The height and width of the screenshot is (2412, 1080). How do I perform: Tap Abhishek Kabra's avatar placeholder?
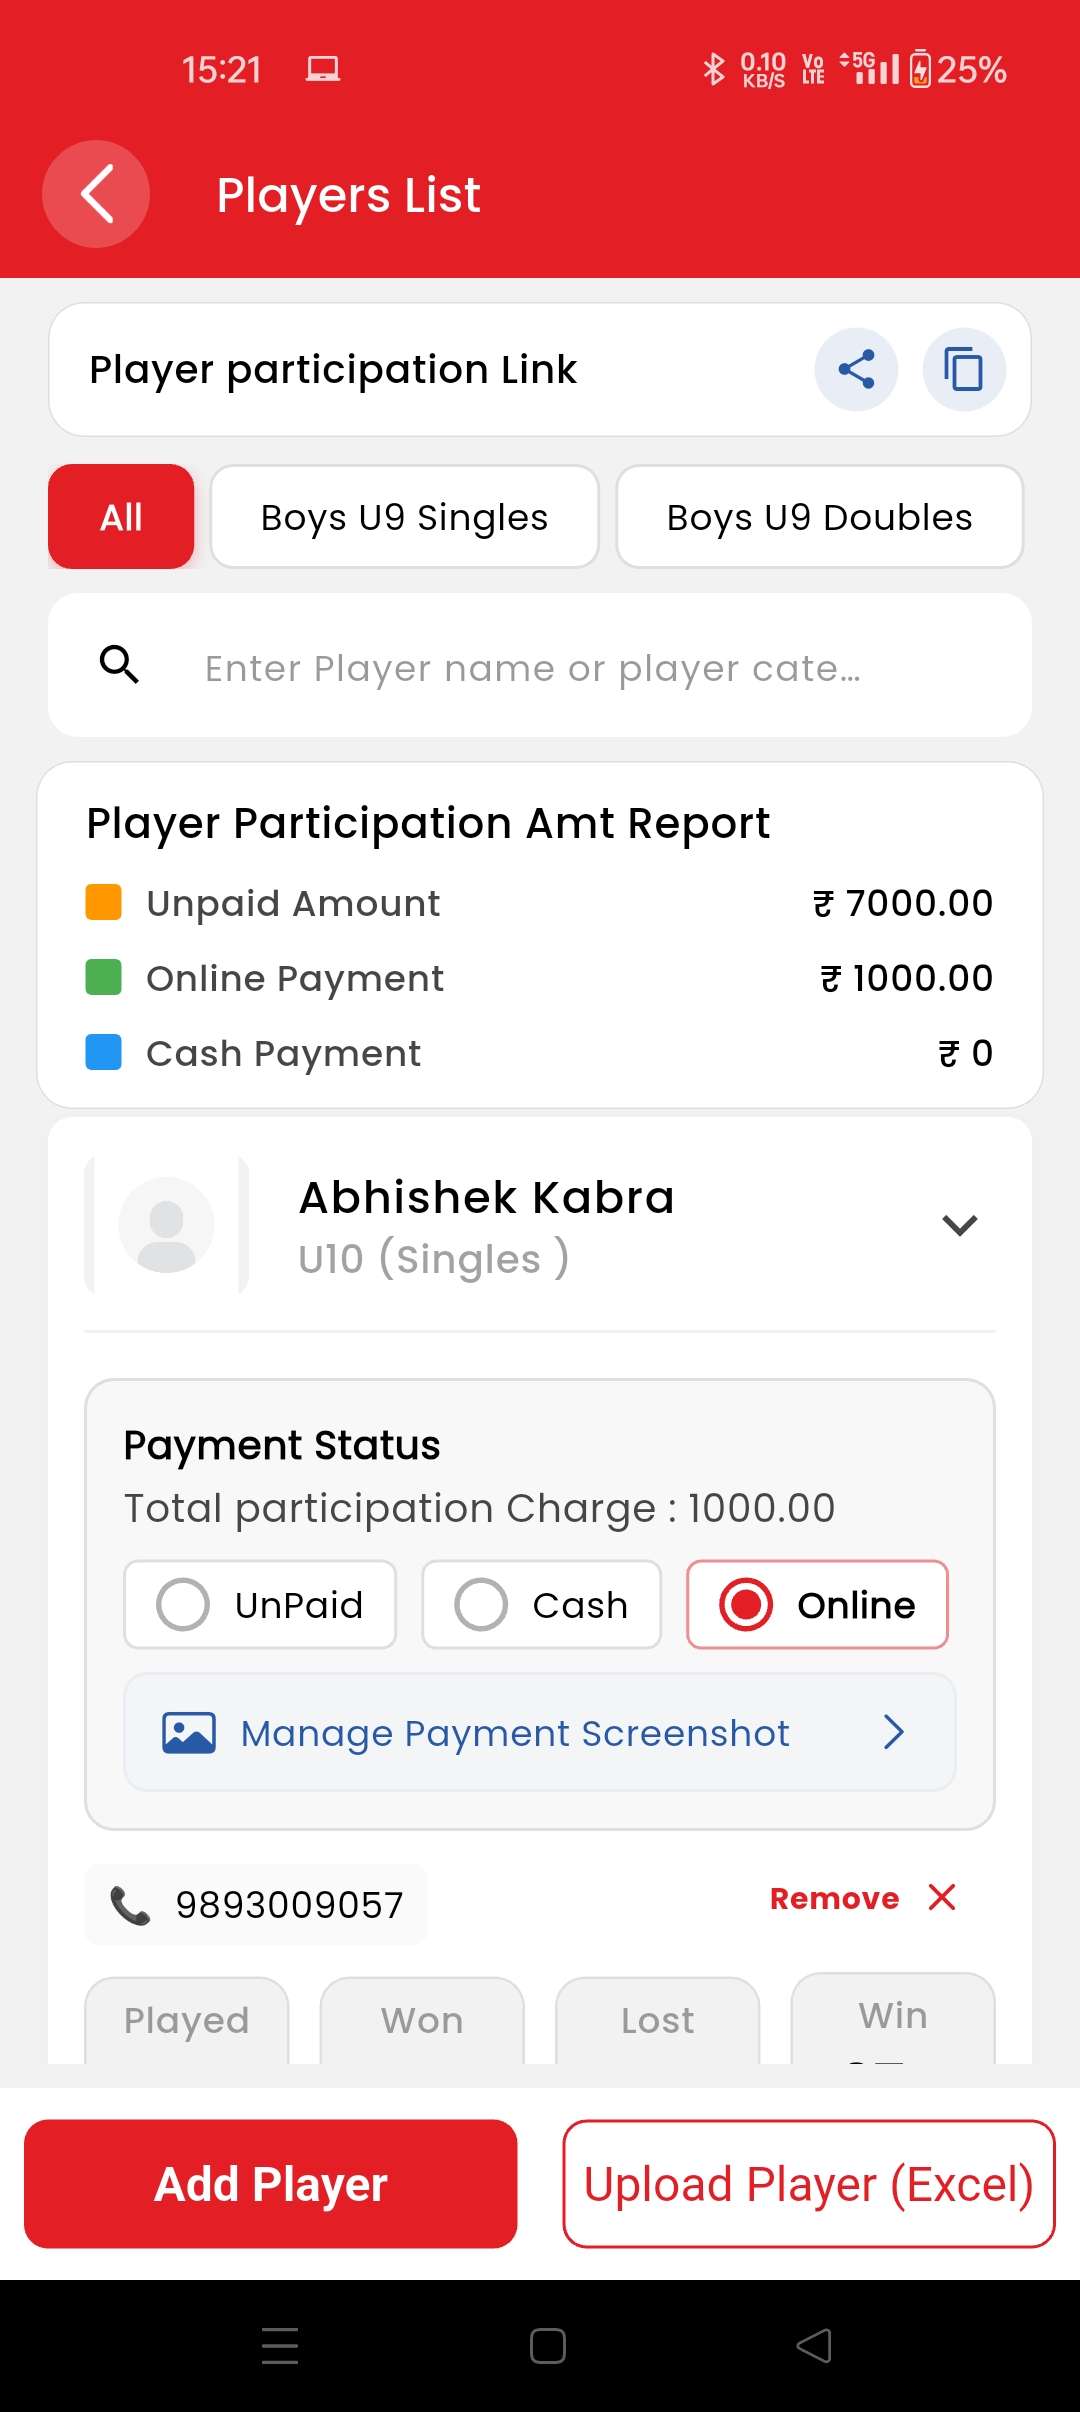click(166, 1225)
